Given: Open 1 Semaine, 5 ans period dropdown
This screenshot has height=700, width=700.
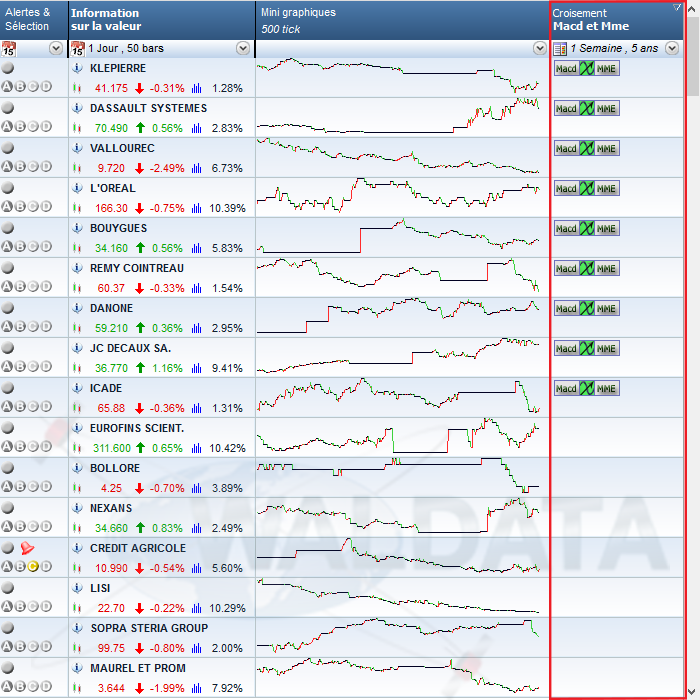Looking at the screenshot, I should tap(672, 48).
